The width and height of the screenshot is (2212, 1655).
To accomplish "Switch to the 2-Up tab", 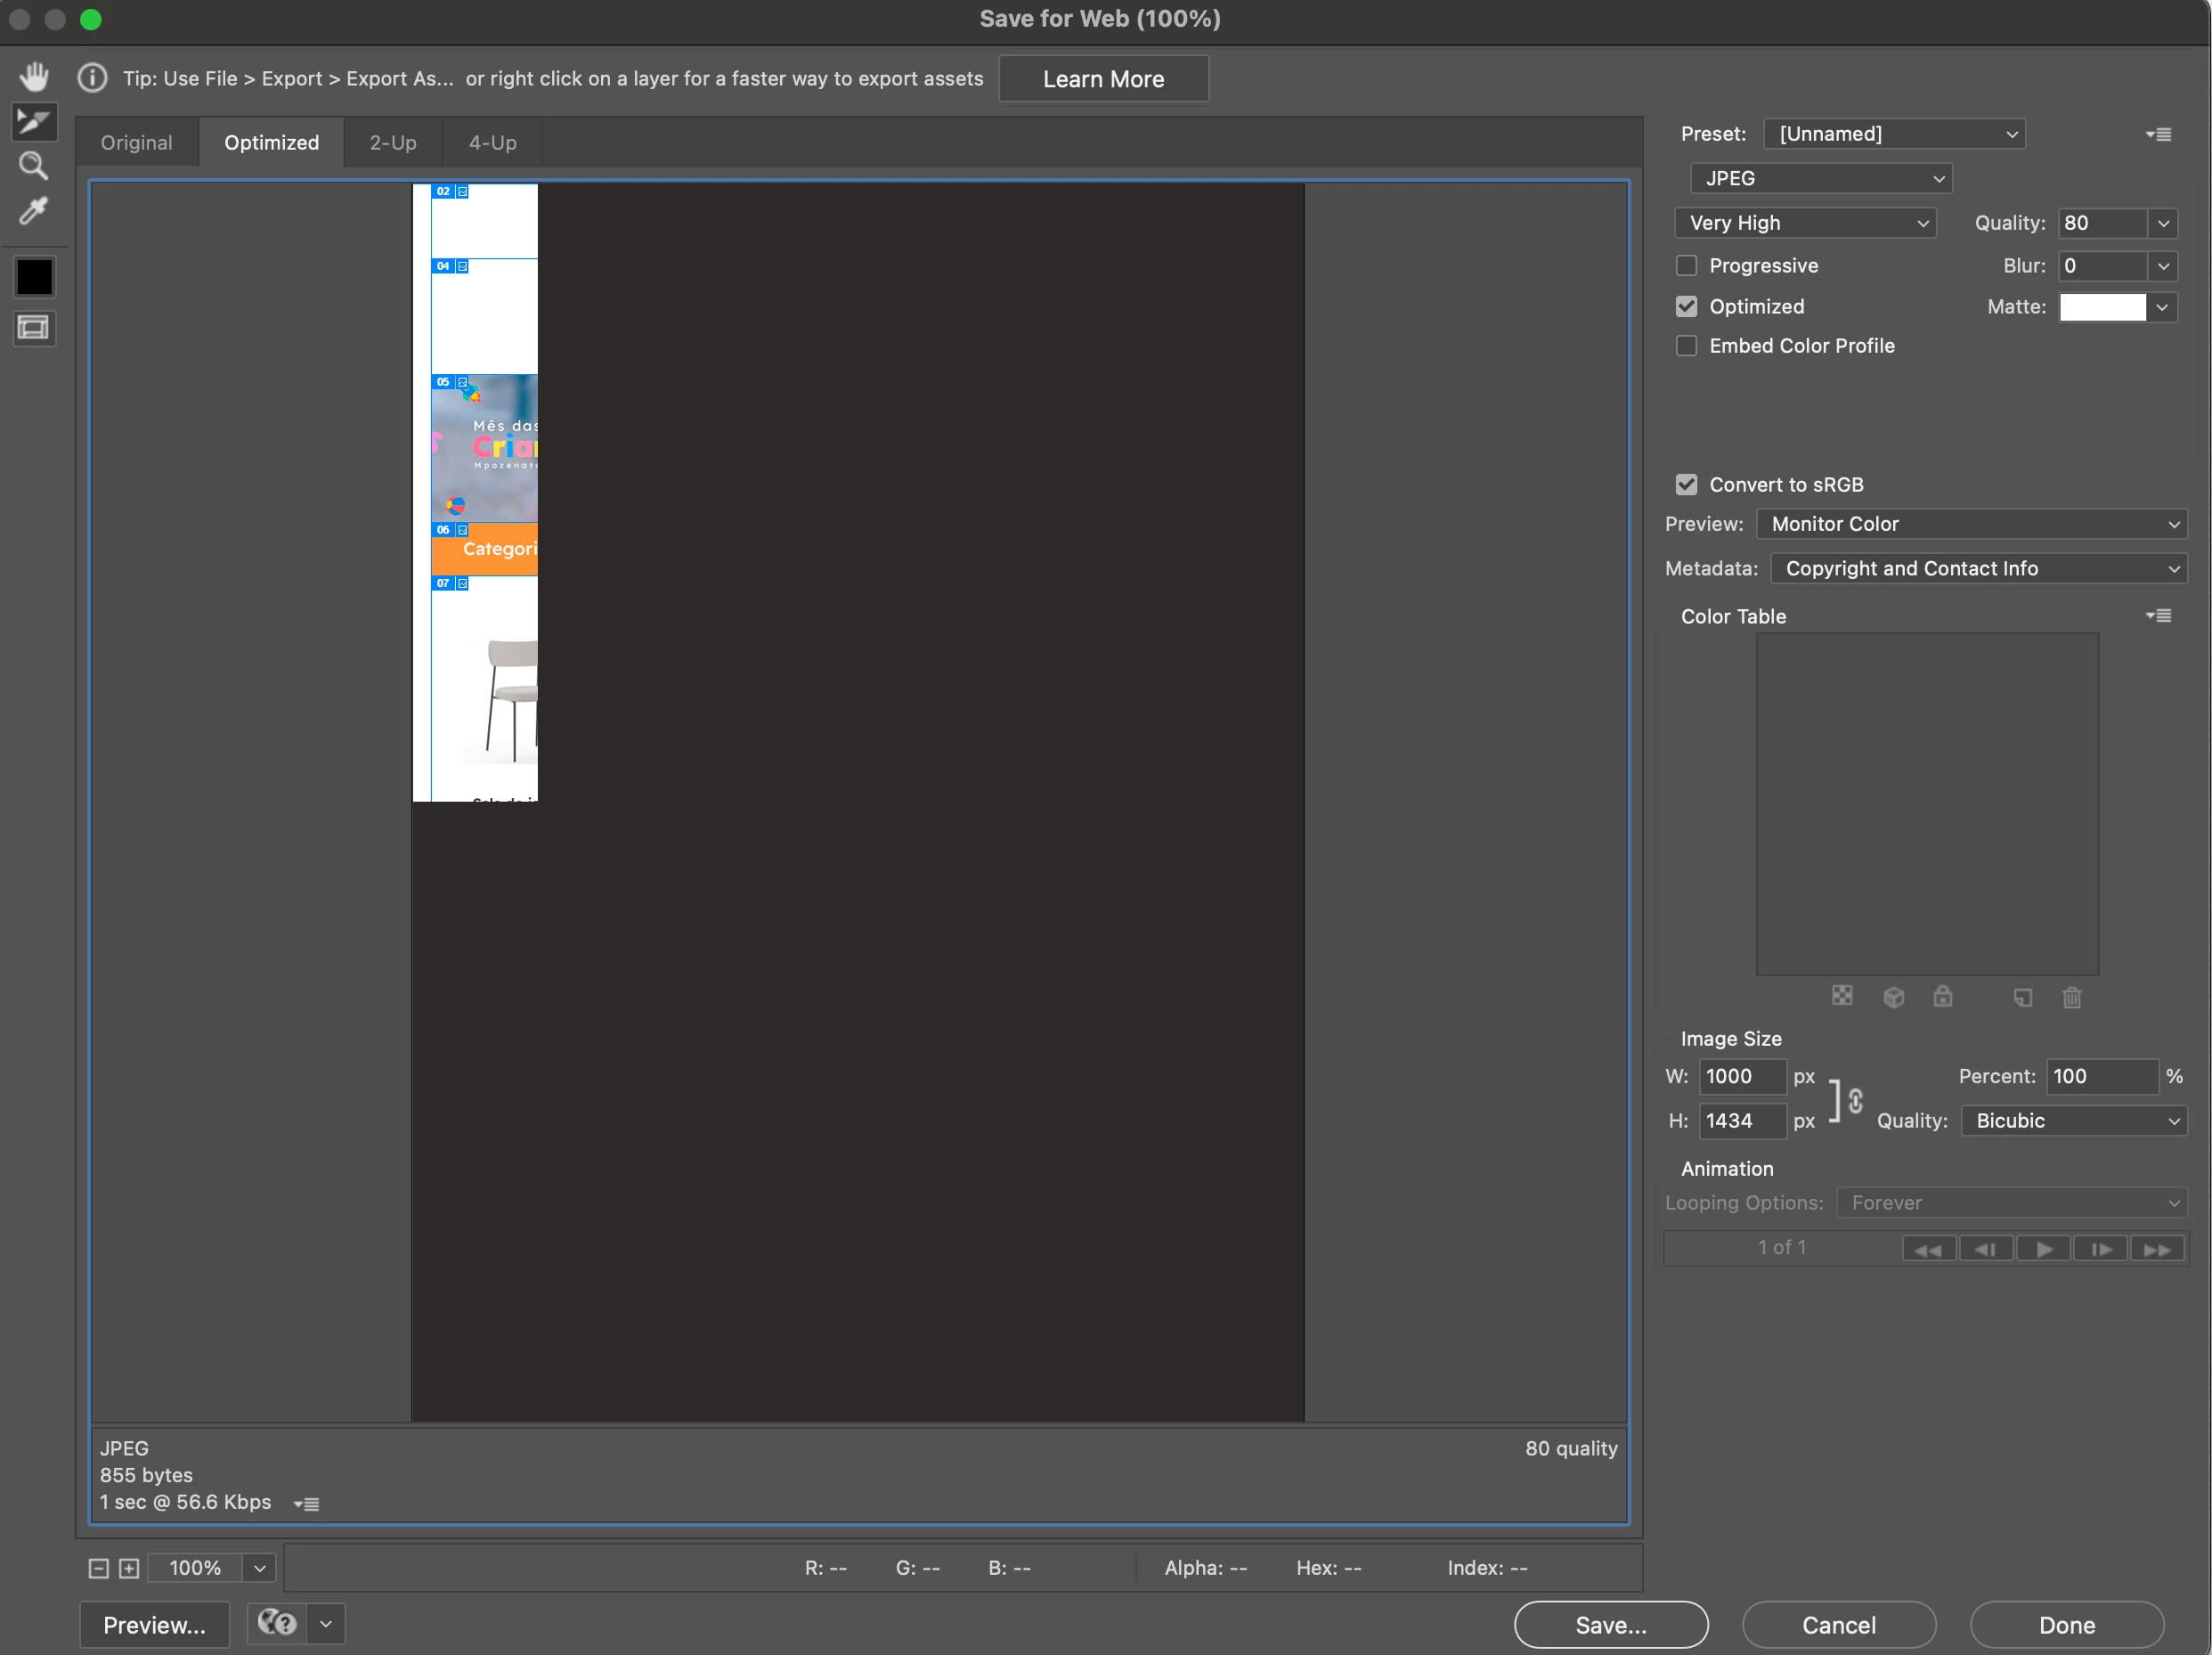I will click(x=393, y=143).
